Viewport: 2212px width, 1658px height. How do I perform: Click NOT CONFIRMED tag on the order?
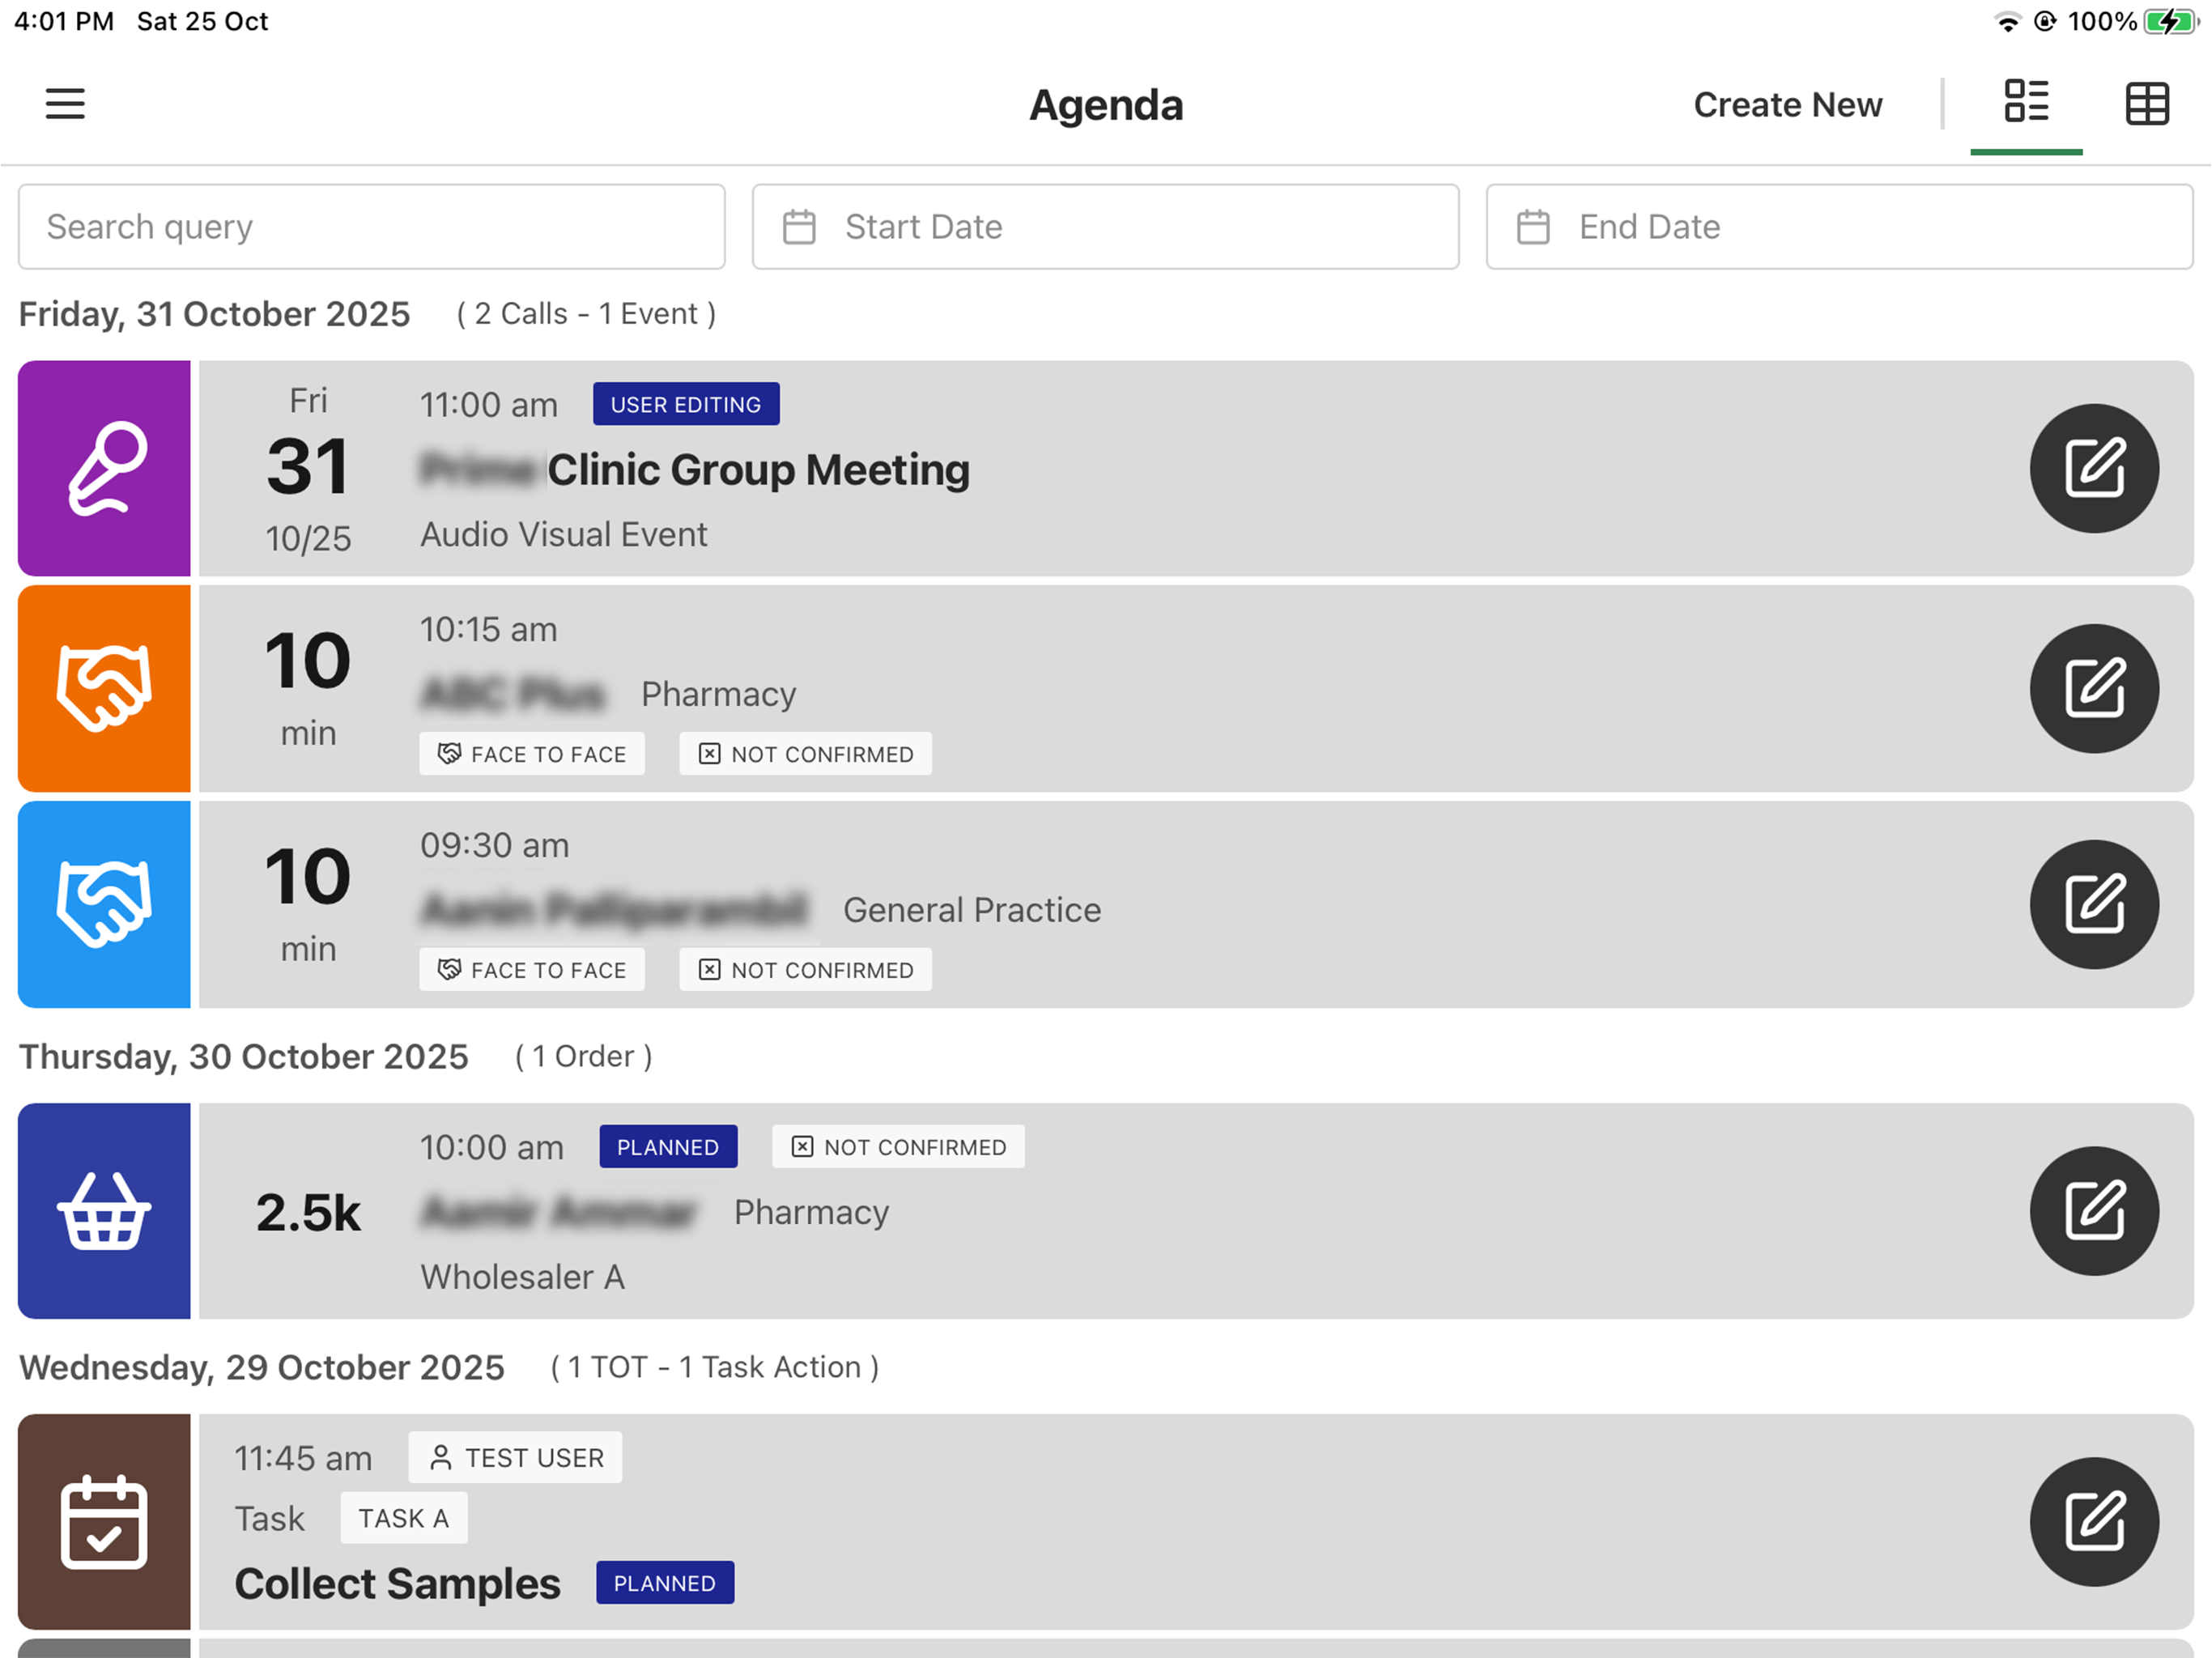pos(898,1147)
